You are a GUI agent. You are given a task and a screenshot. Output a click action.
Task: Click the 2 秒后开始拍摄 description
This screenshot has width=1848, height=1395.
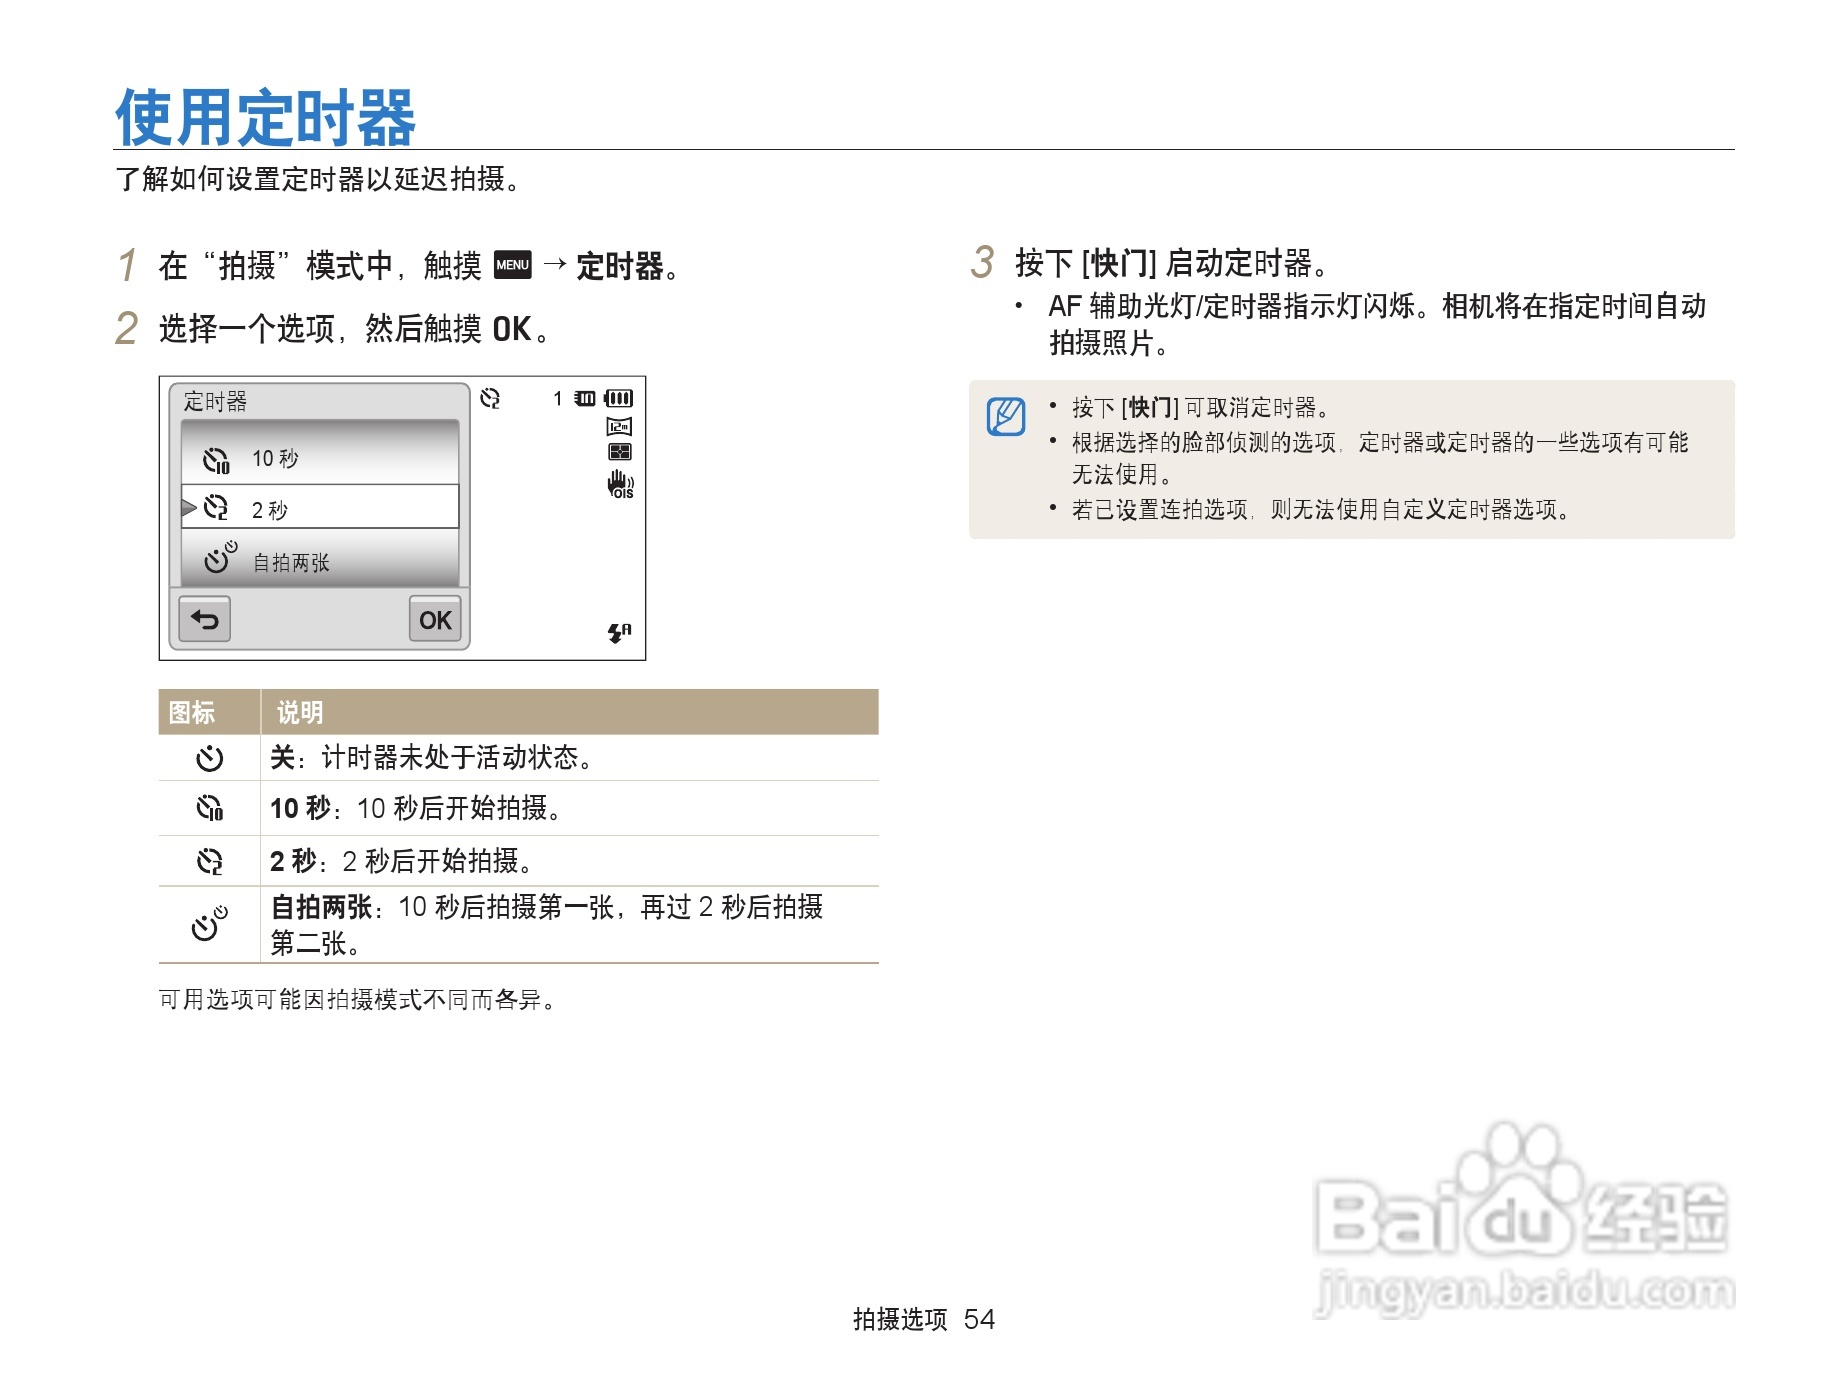[401, 861]
